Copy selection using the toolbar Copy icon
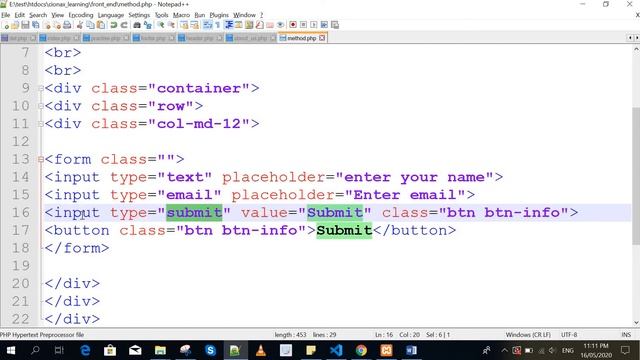 tap(90, 25)
